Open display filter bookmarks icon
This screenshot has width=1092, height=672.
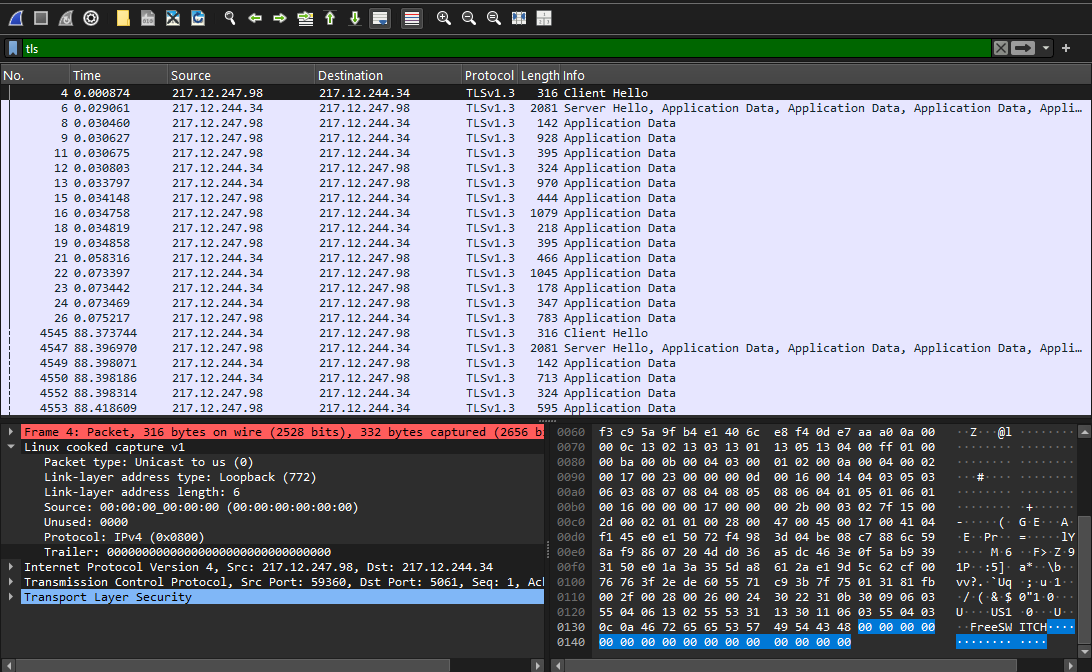13,48
